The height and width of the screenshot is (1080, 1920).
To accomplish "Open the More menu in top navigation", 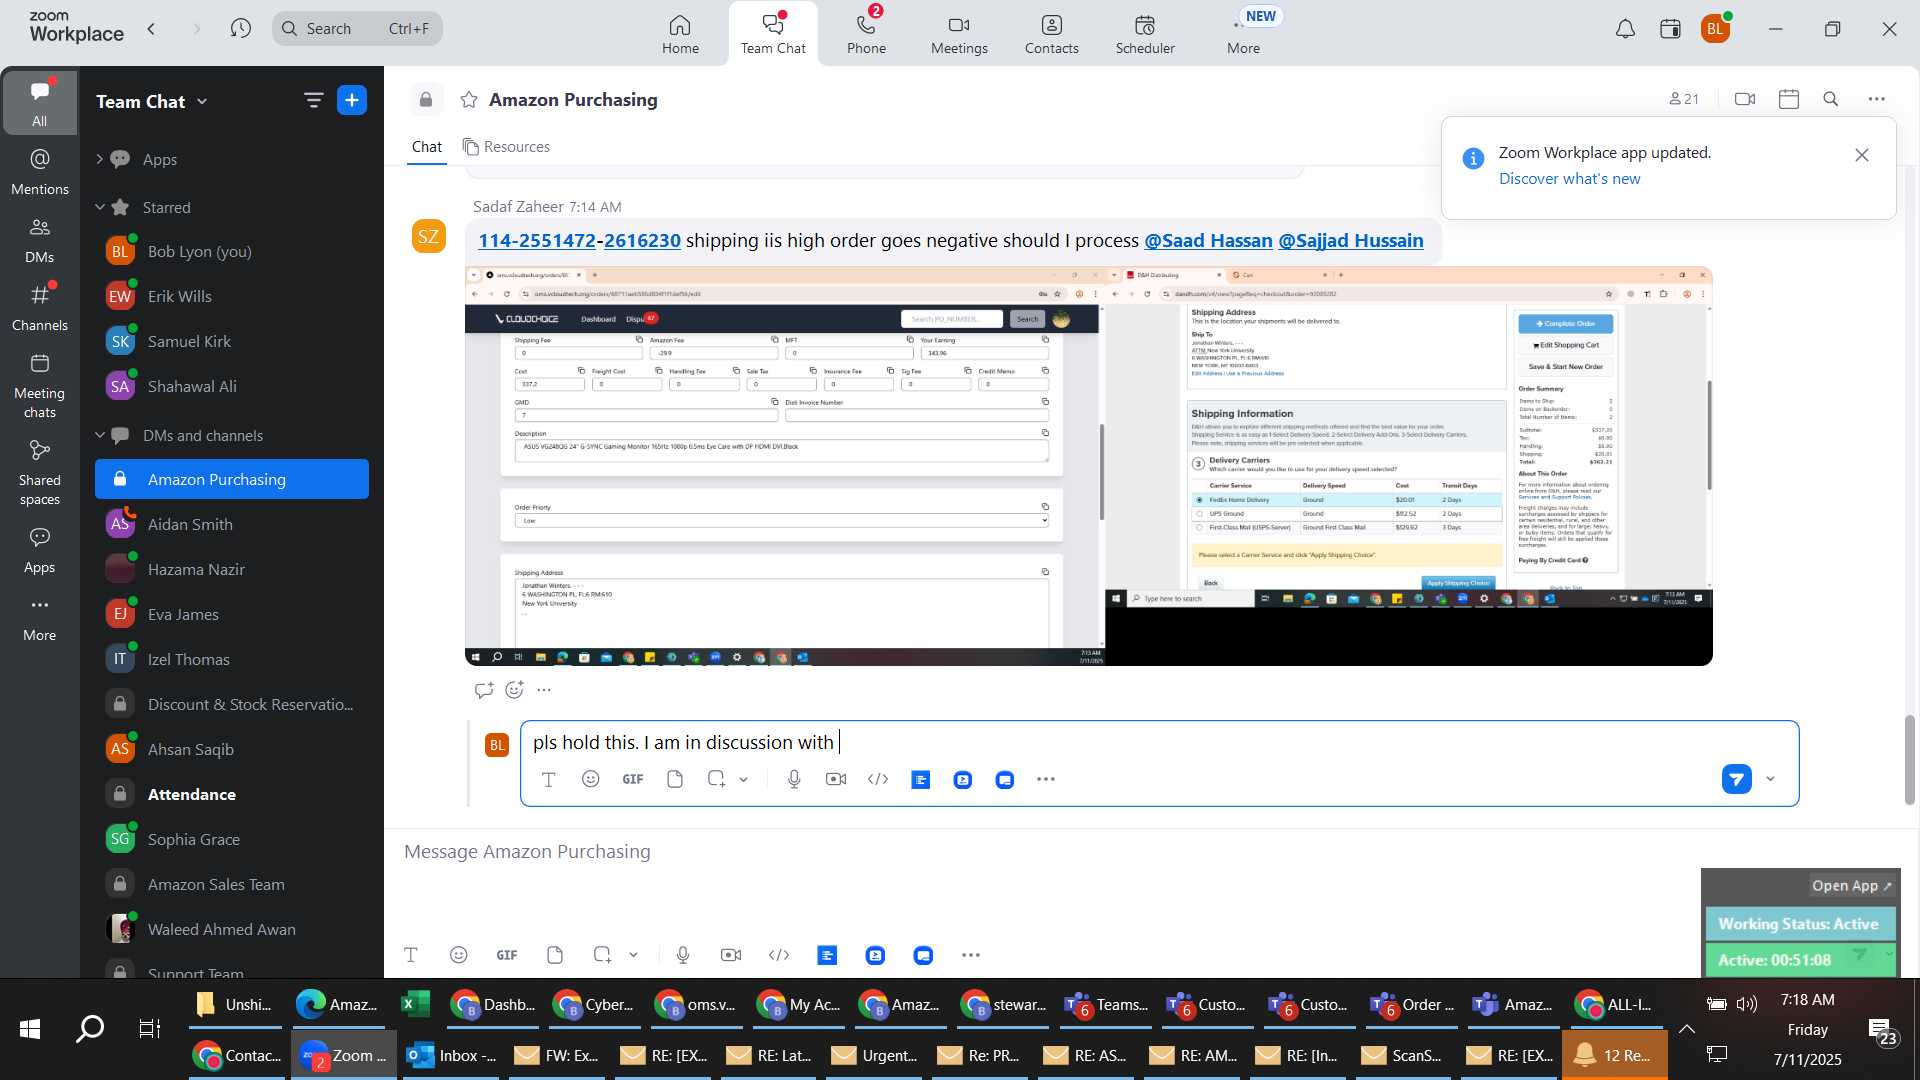I will (x=1243, y=33).
